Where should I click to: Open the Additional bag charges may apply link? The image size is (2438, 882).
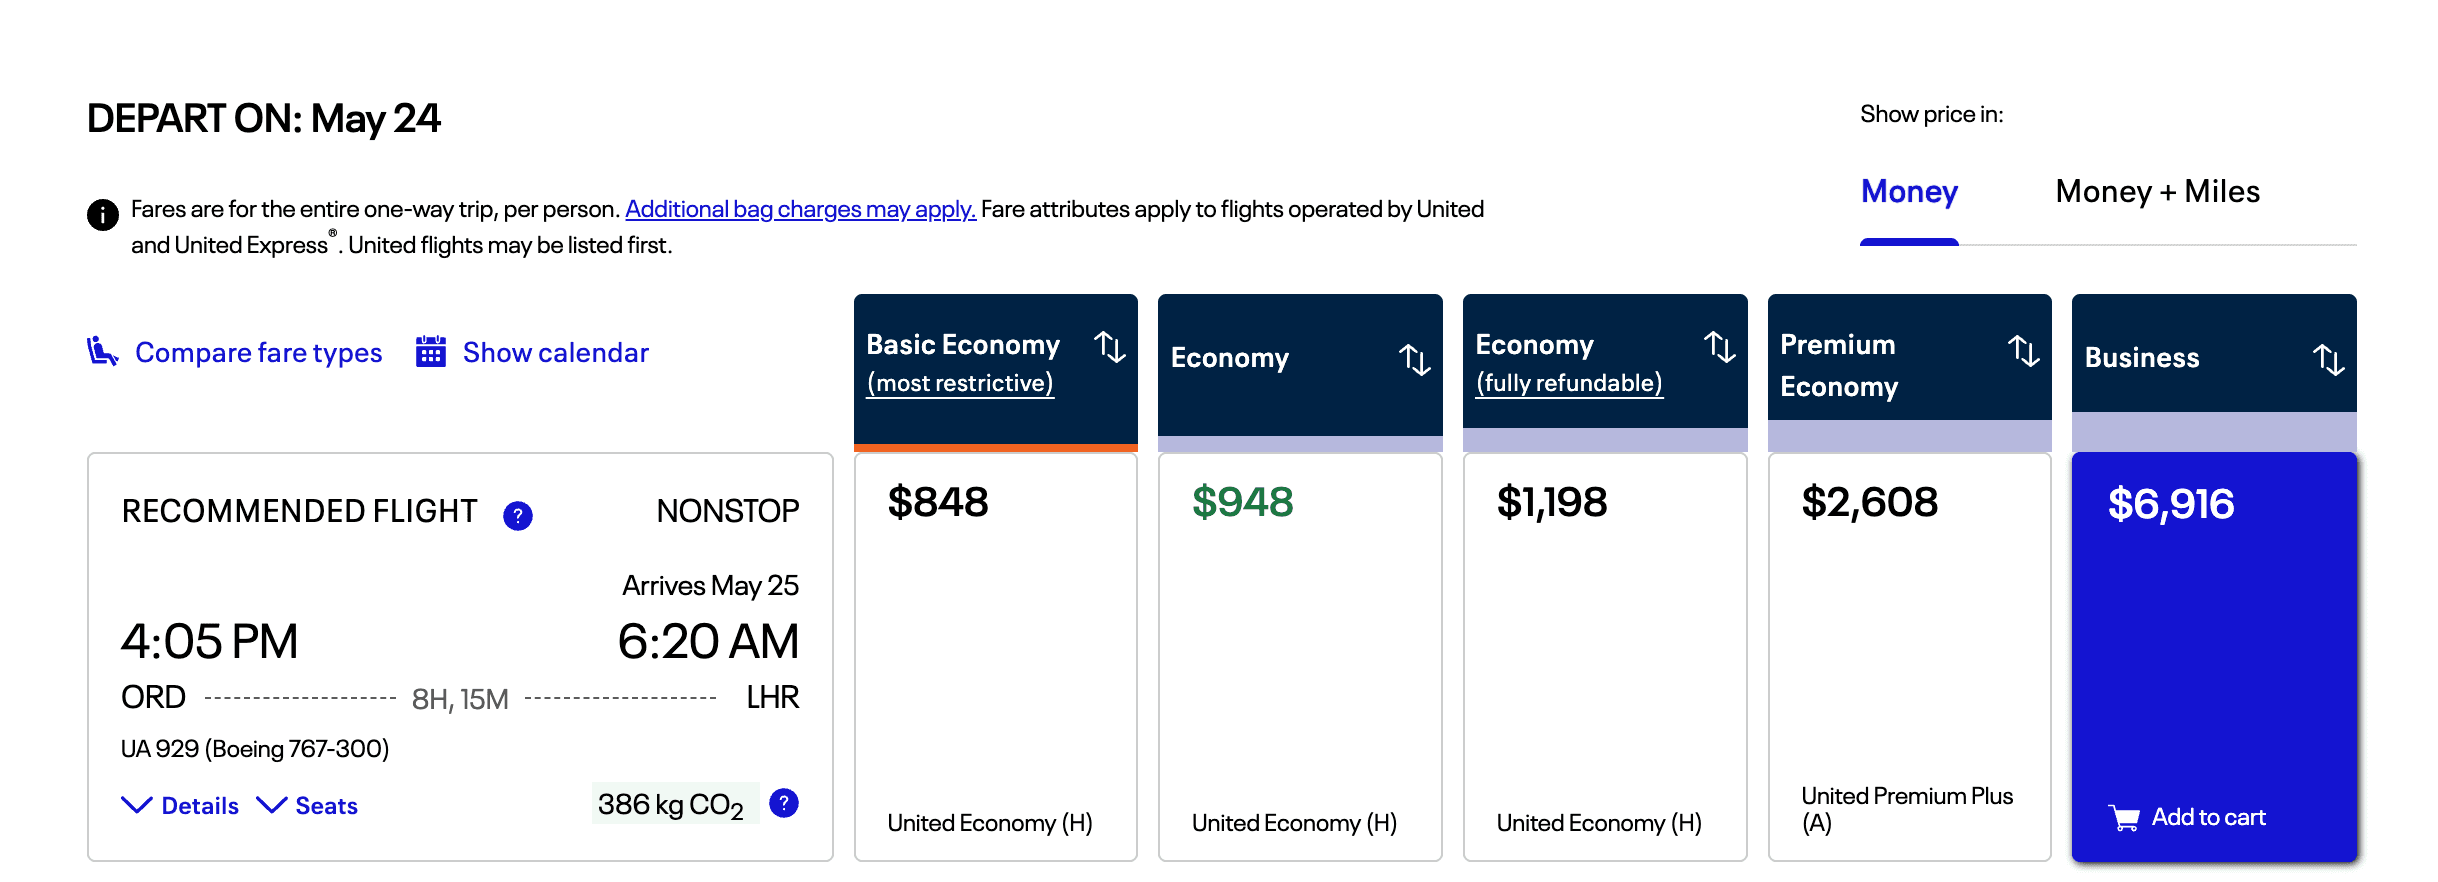[799, 209]
